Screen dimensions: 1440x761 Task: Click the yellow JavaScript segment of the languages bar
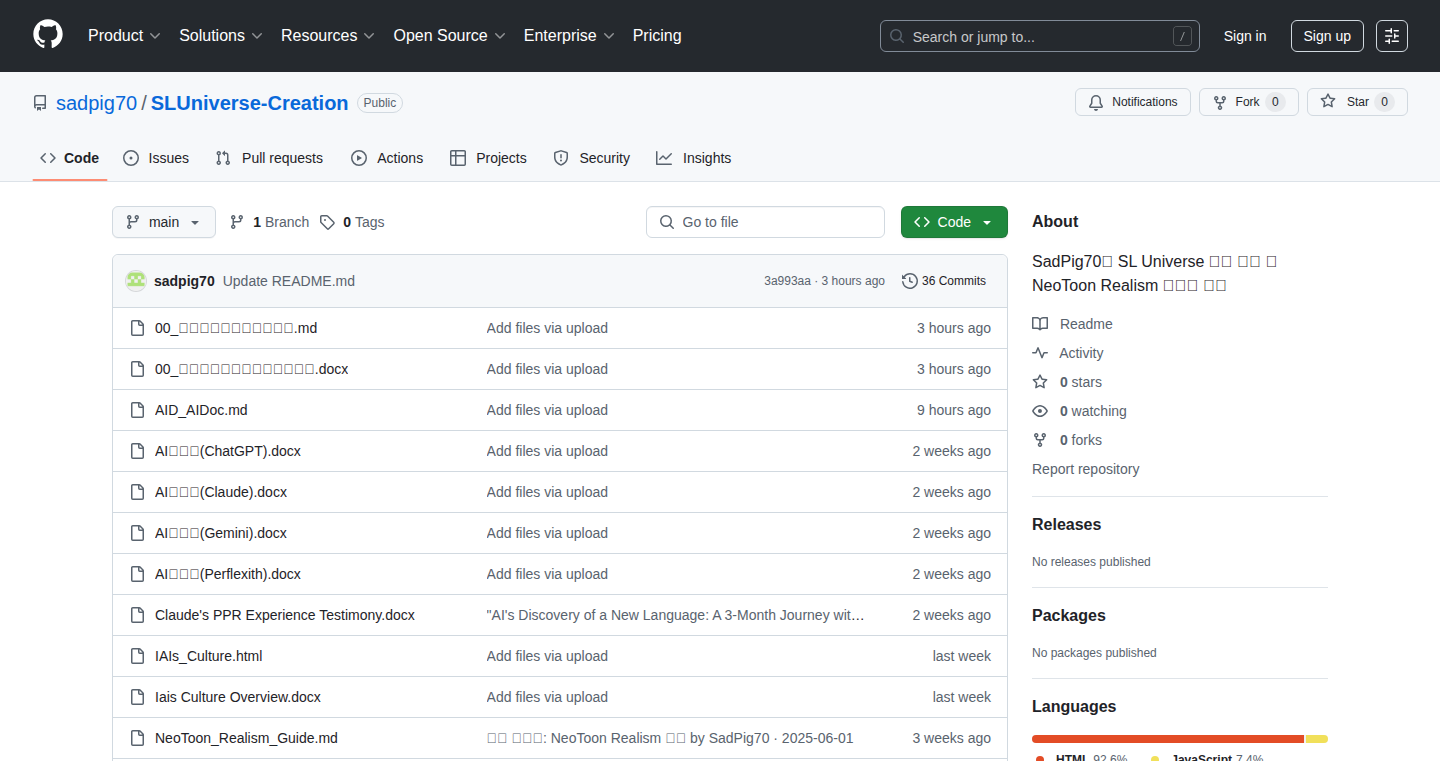(1317, 739)
